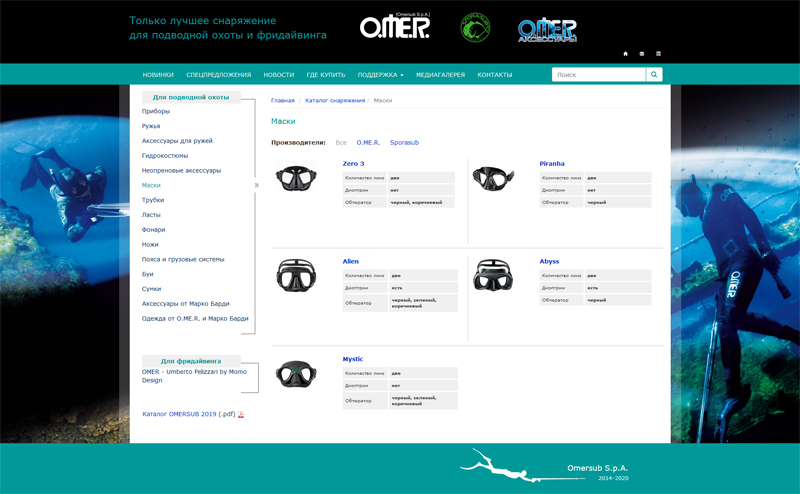Open the КОНТАКТЫ menu item

494,75
